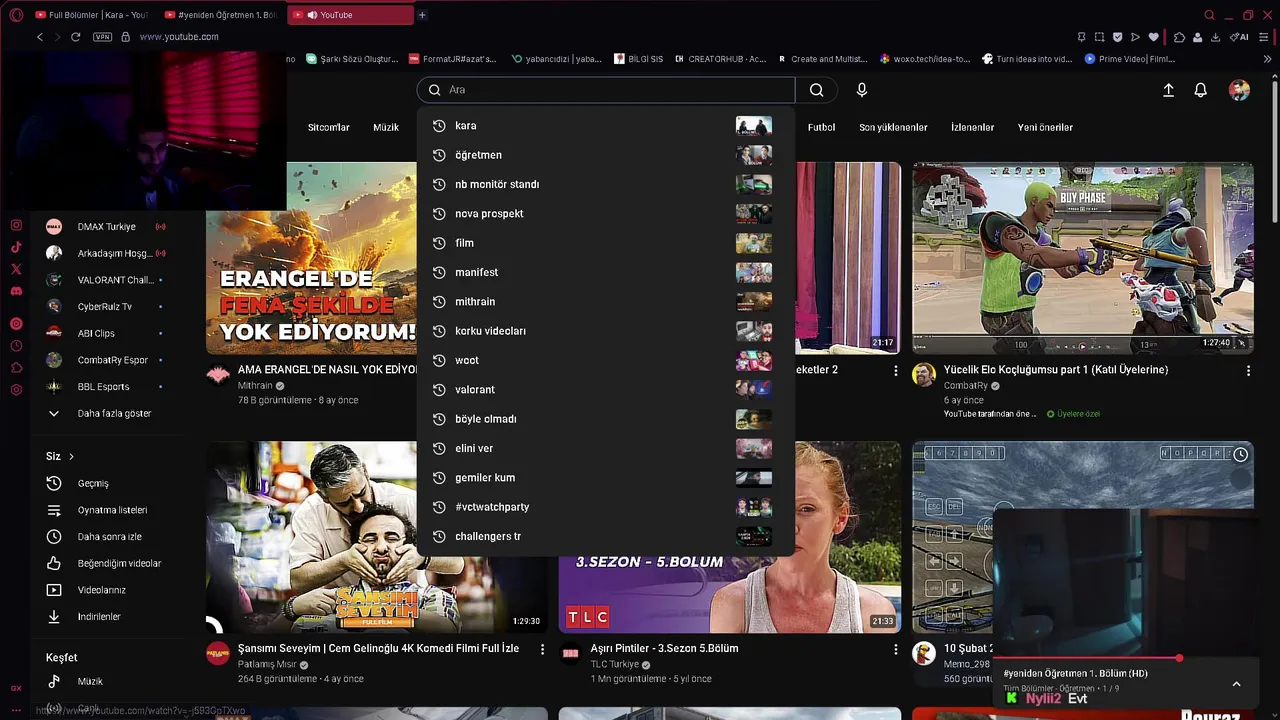Screen dimensions: 1280x720
Task: Open video menu for Aşırı Pintiler
Action: 895,650
